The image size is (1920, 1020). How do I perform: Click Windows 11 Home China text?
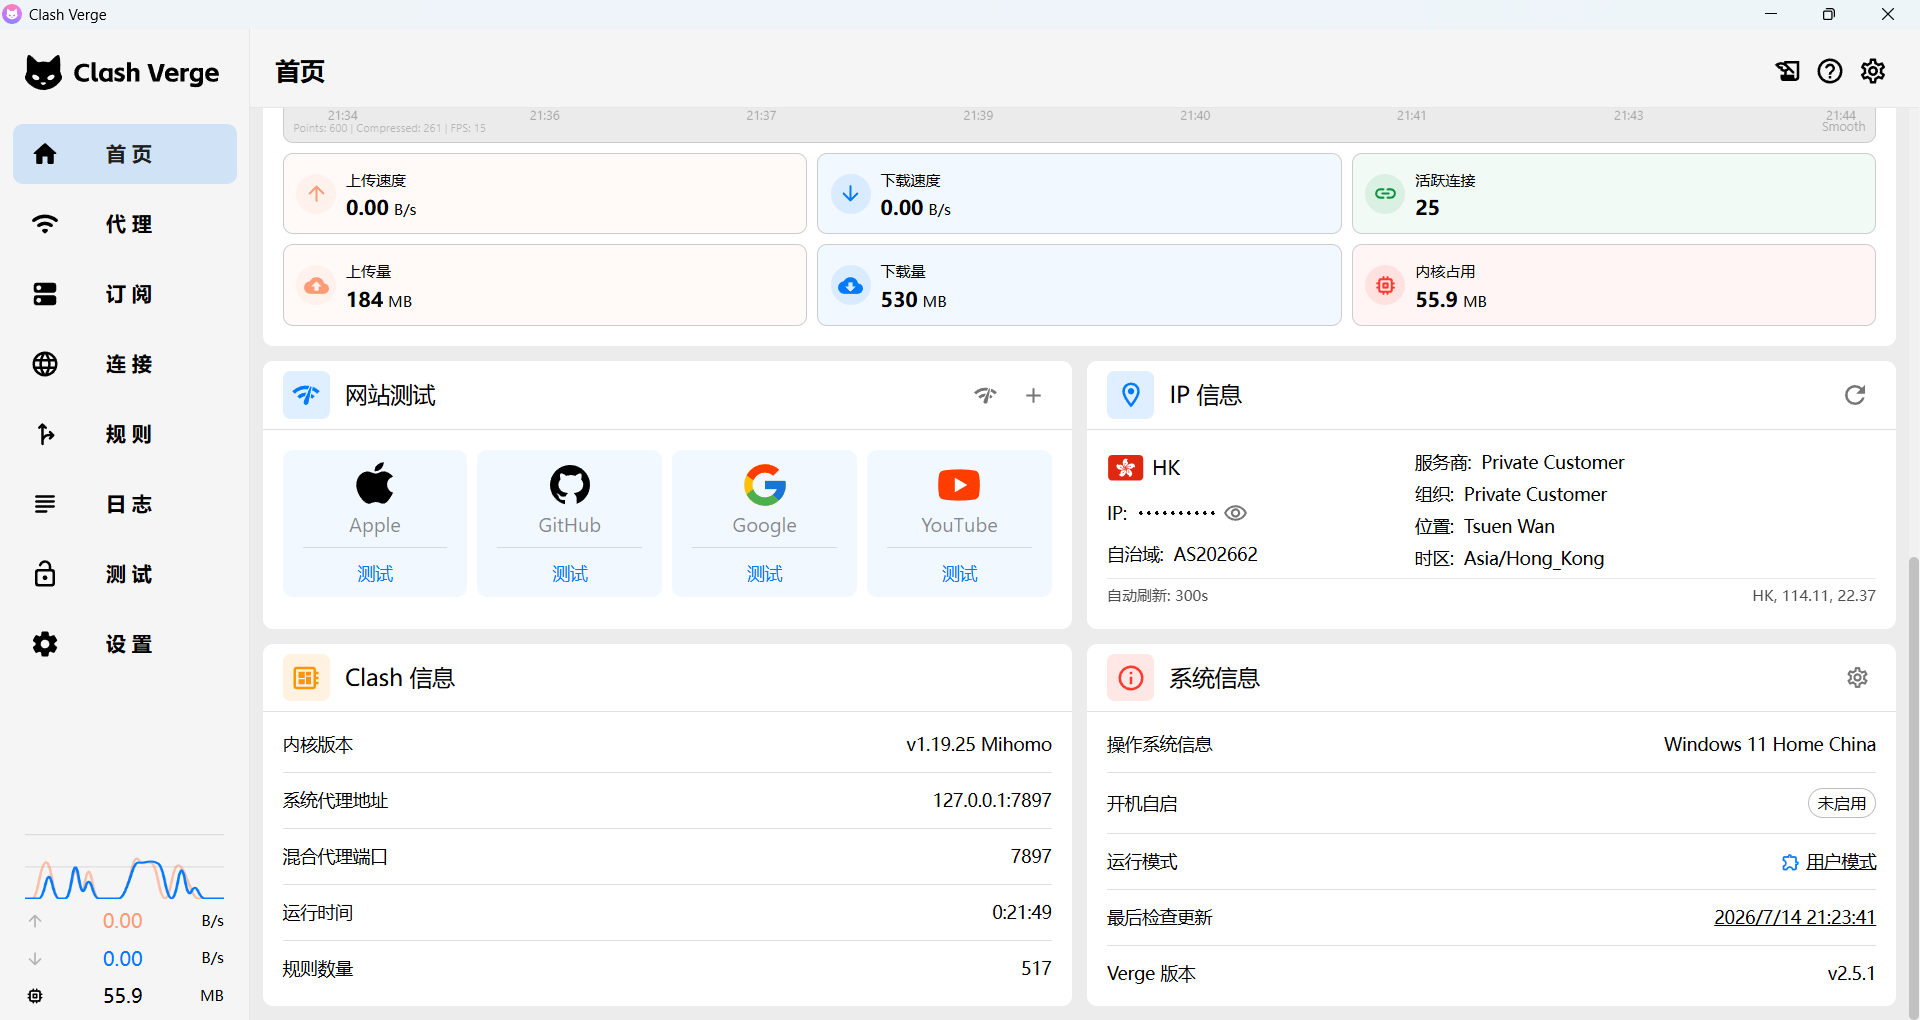click(1770, 744)
